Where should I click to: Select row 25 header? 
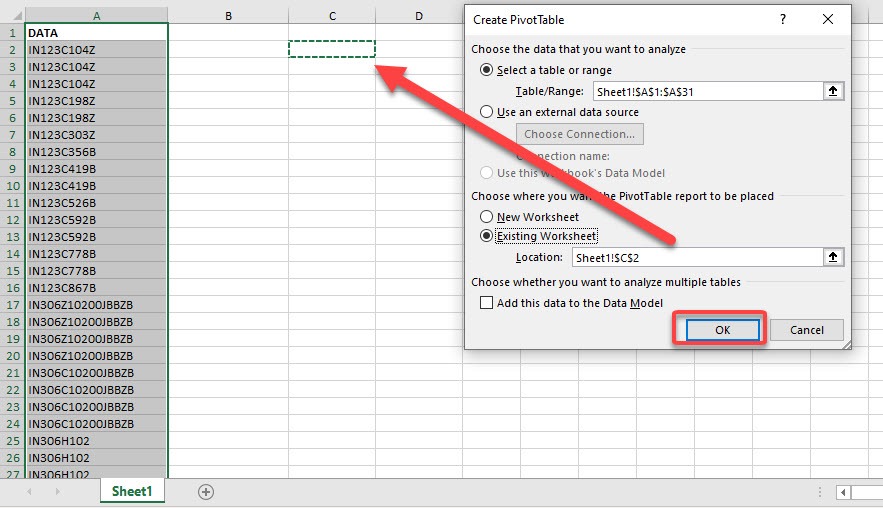(x=12, y=441)
